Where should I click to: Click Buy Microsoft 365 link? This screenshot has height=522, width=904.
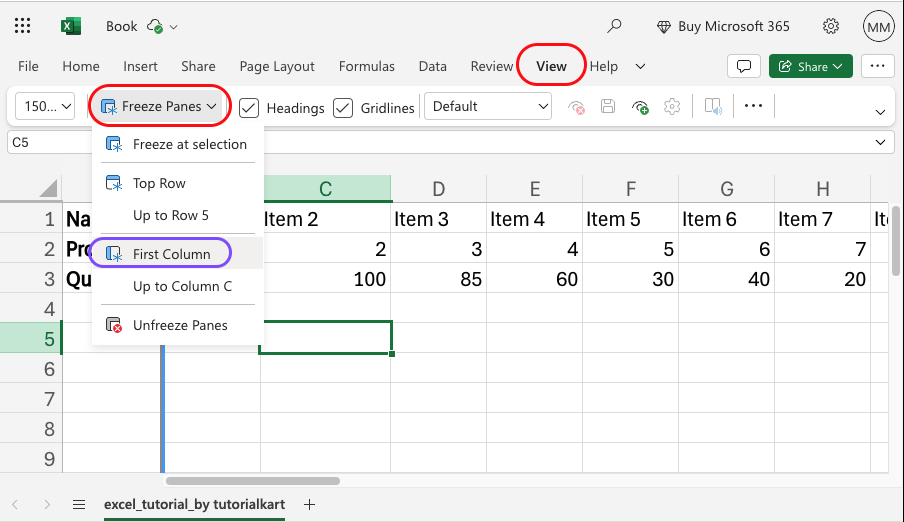(724, 27)
